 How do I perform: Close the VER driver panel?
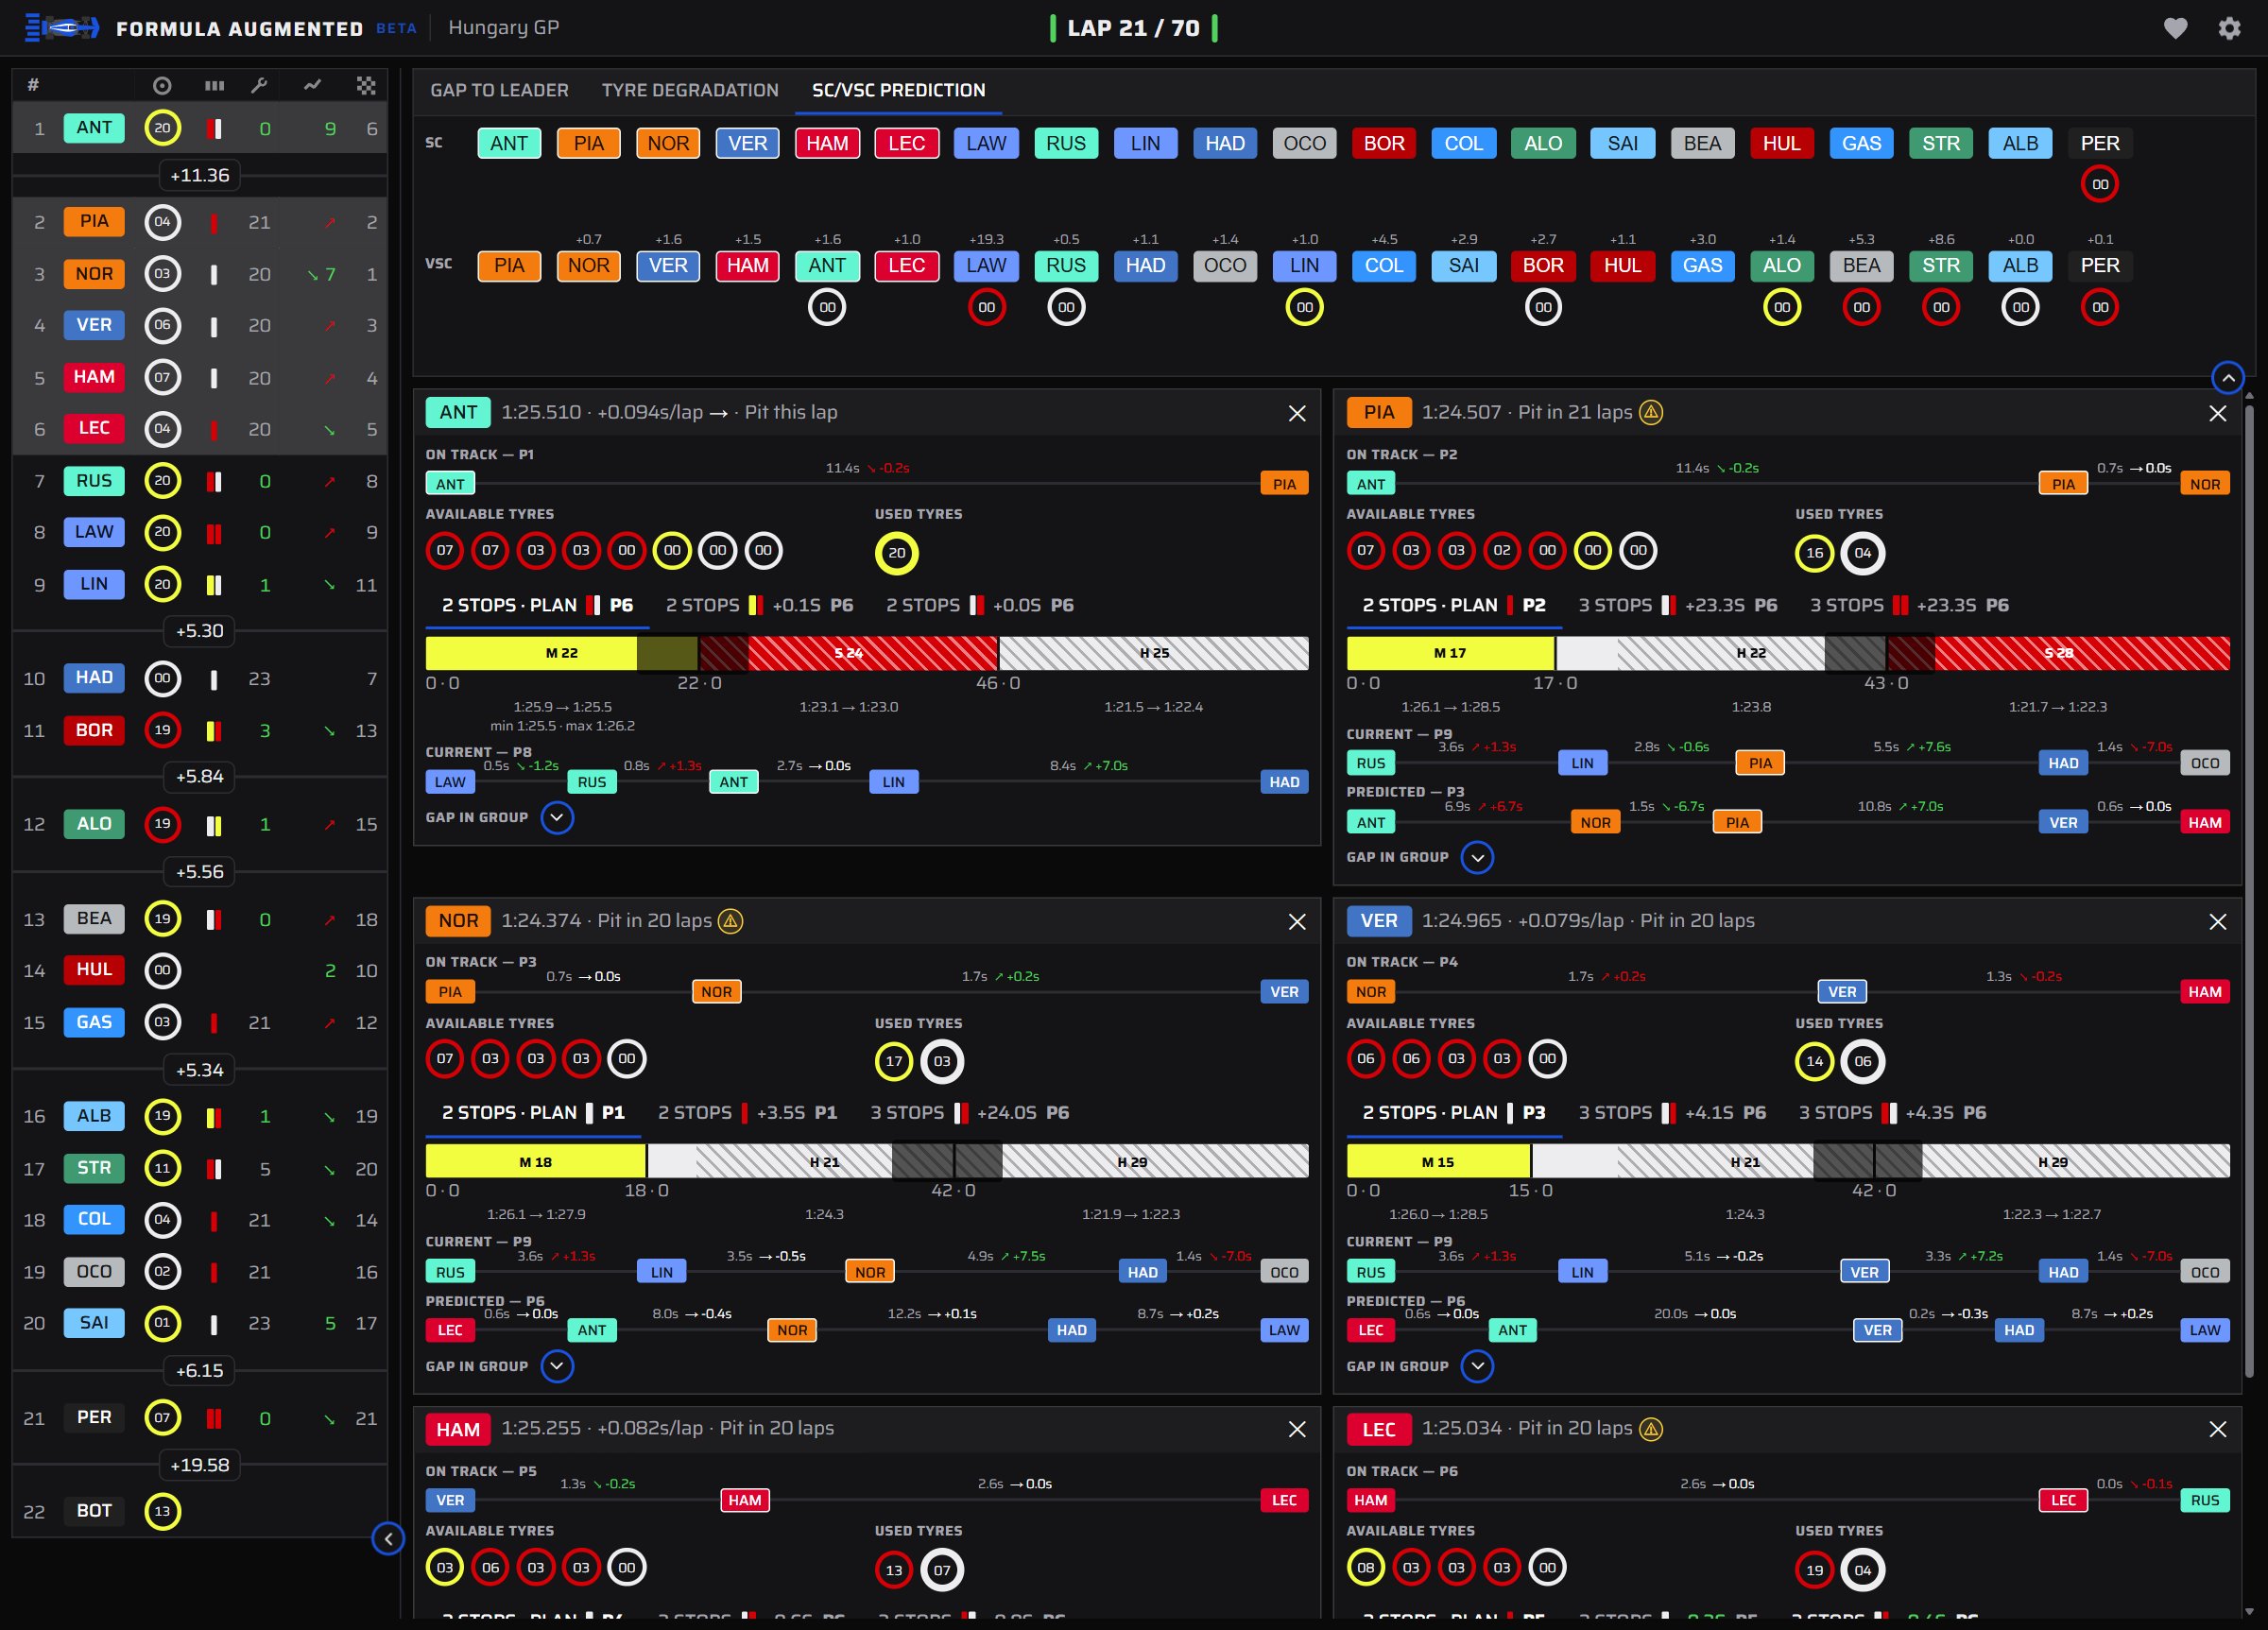pyautogui.click(x=2217, y=921)
